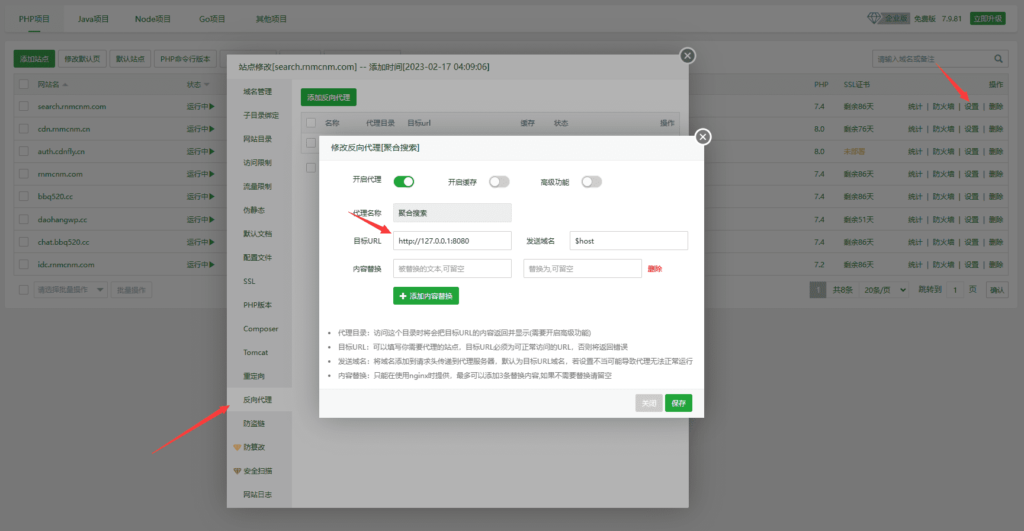Turn off the 开启代理 switch
Screen dimensions: 1024x531
click(404, 182)
